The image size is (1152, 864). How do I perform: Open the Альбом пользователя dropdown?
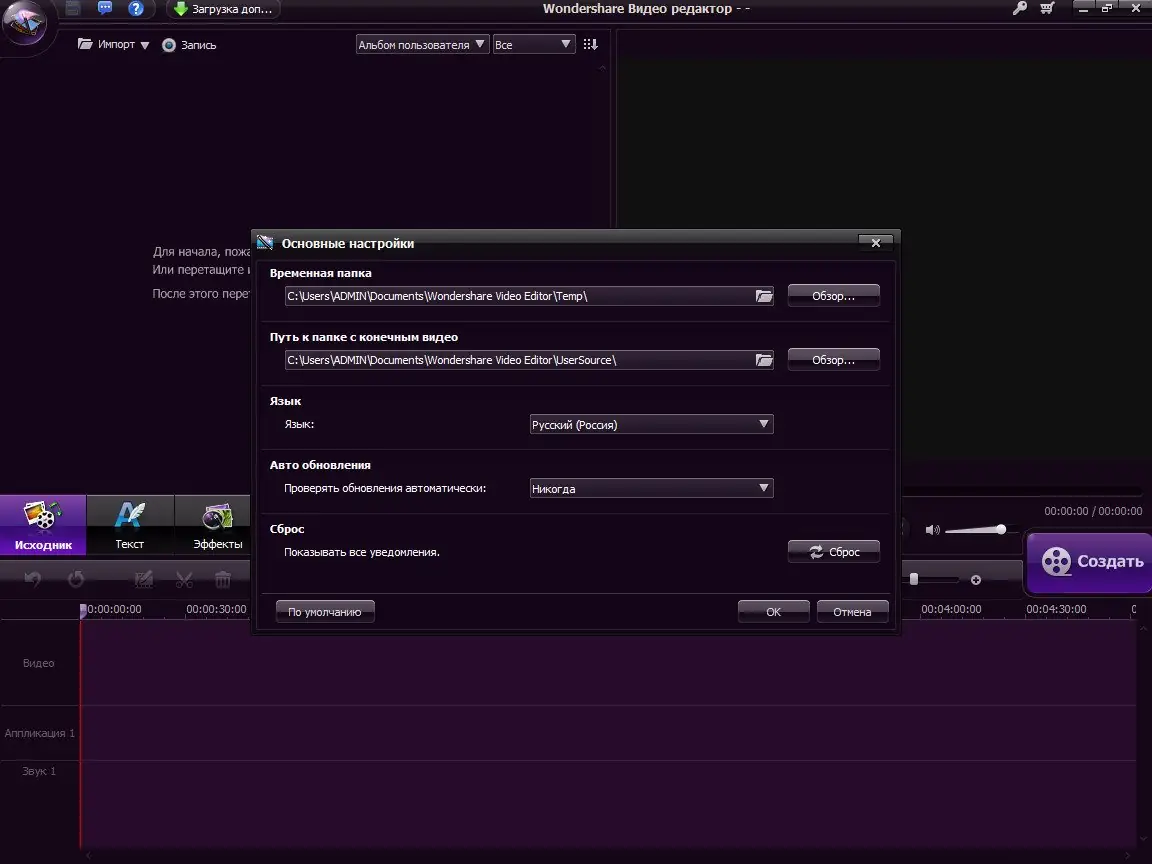coord(421,44)
